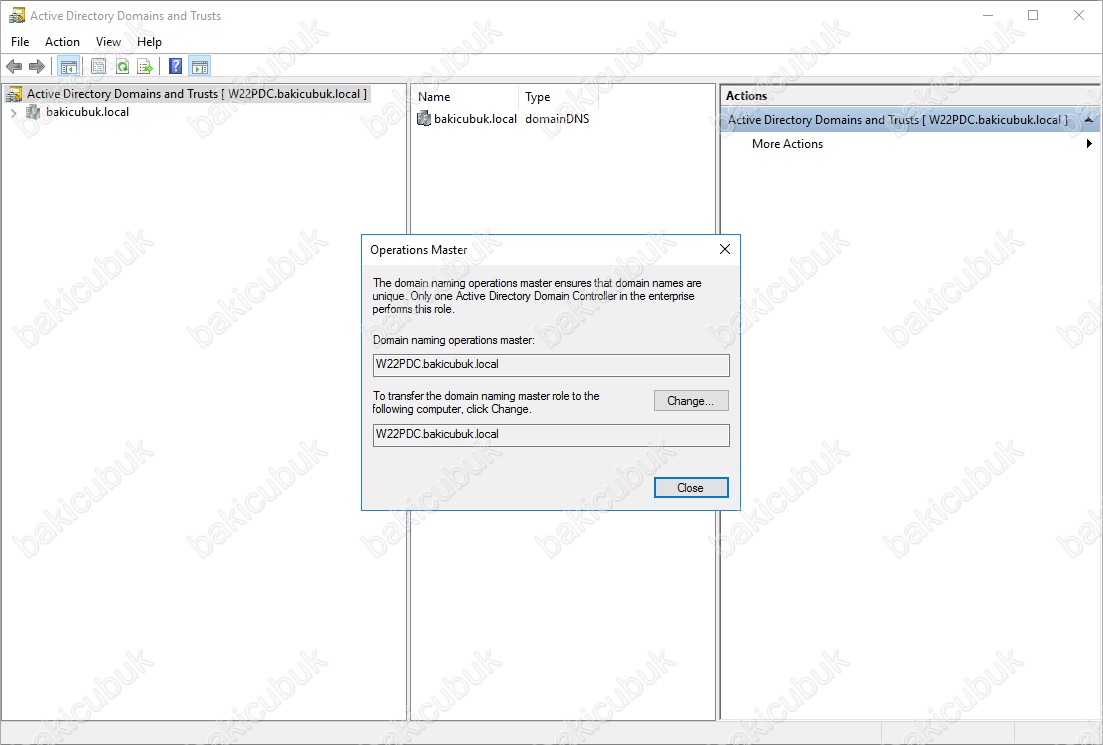Click the Forward arrow toolbar icon
This screenshot has width=1103, height=745.
[x=37, y=67]
